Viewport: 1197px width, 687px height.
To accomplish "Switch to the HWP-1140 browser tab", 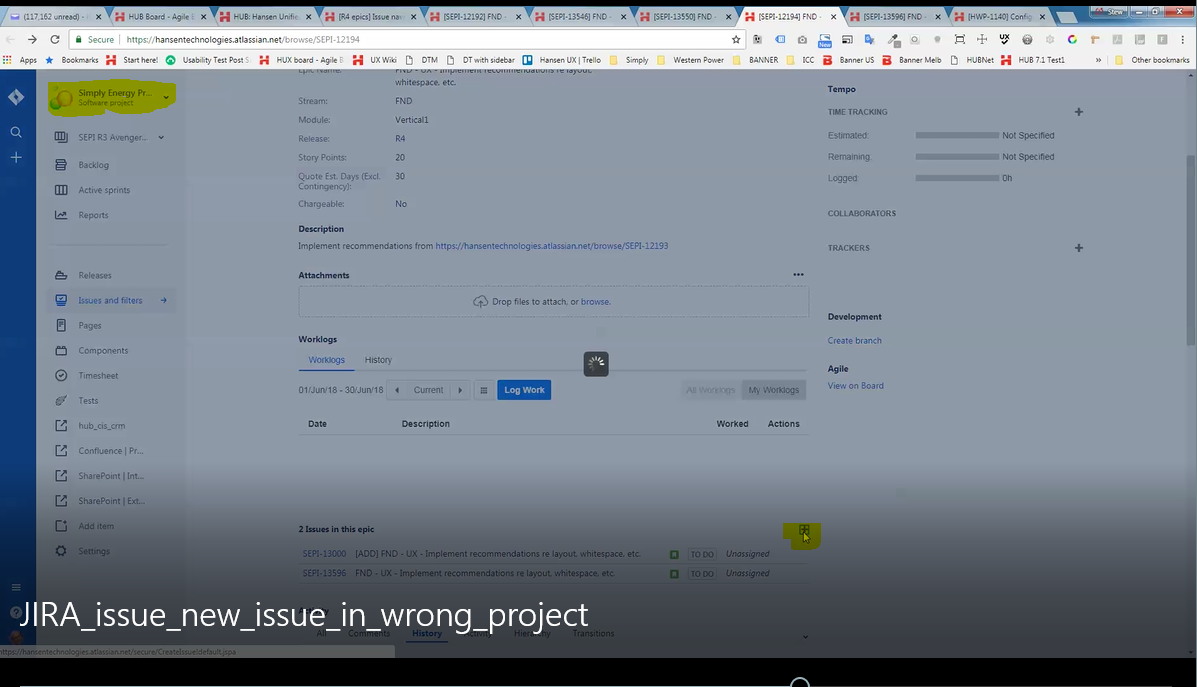I will pos(999,16).
